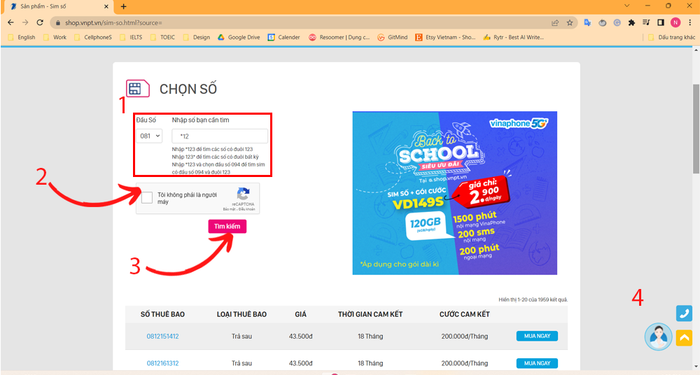Click the result count text 'Hiển thị 1-20'
This screenshot has height=375, width=700.
click(x=533, y=300)
